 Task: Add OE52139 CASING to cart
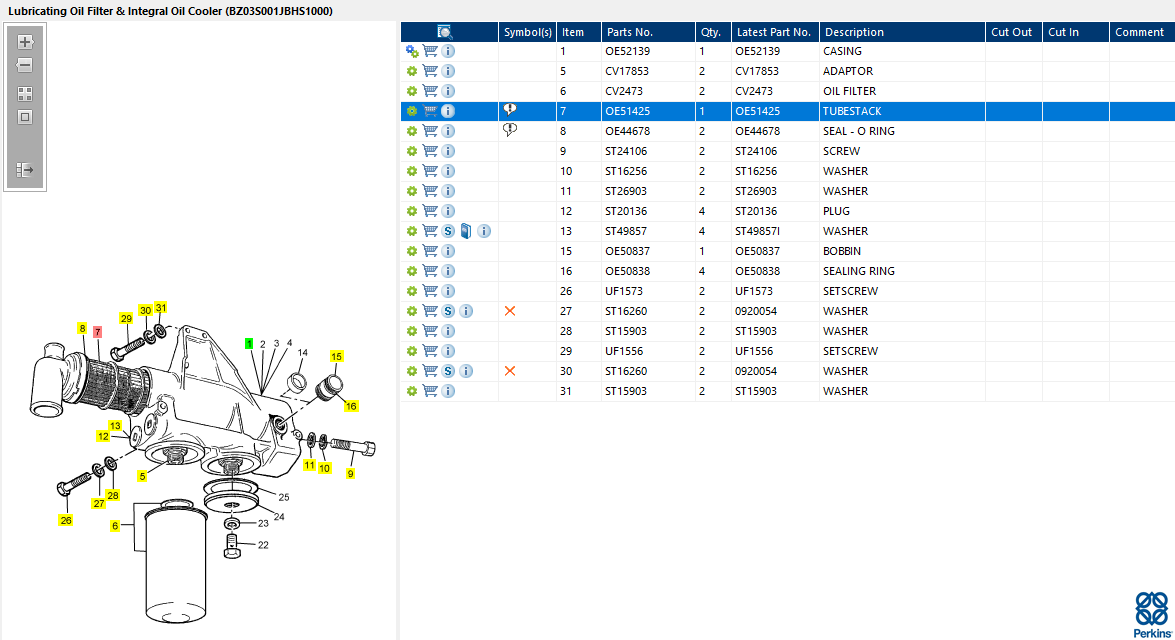coord(430,51)
